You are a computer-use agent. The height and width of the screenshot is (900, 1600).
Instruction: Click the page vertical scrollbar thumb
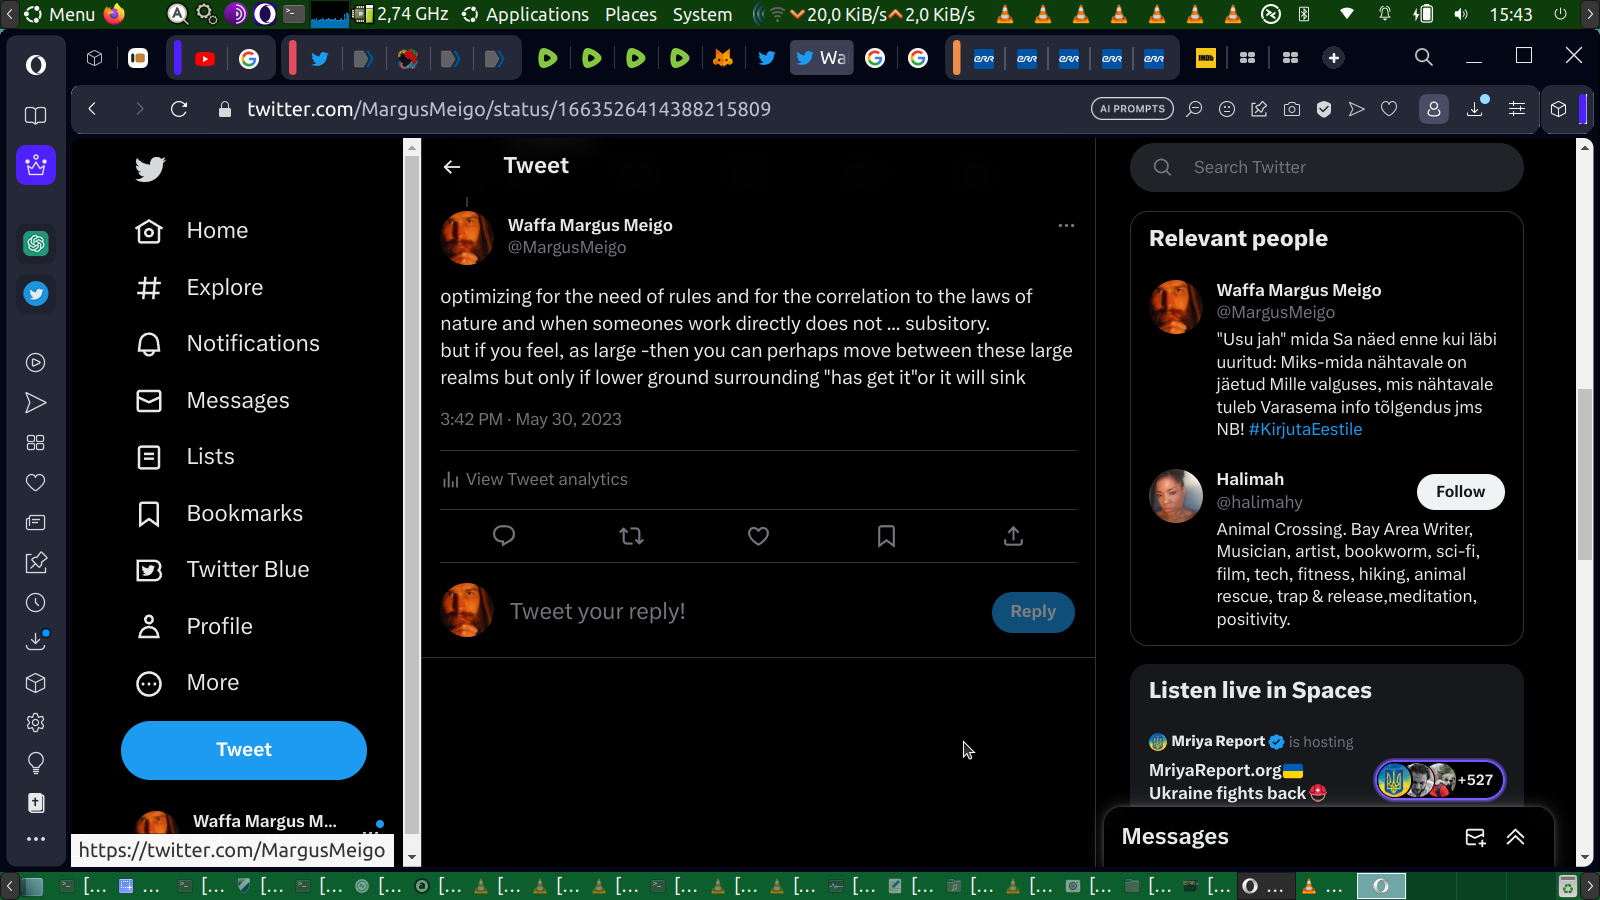1584,475
